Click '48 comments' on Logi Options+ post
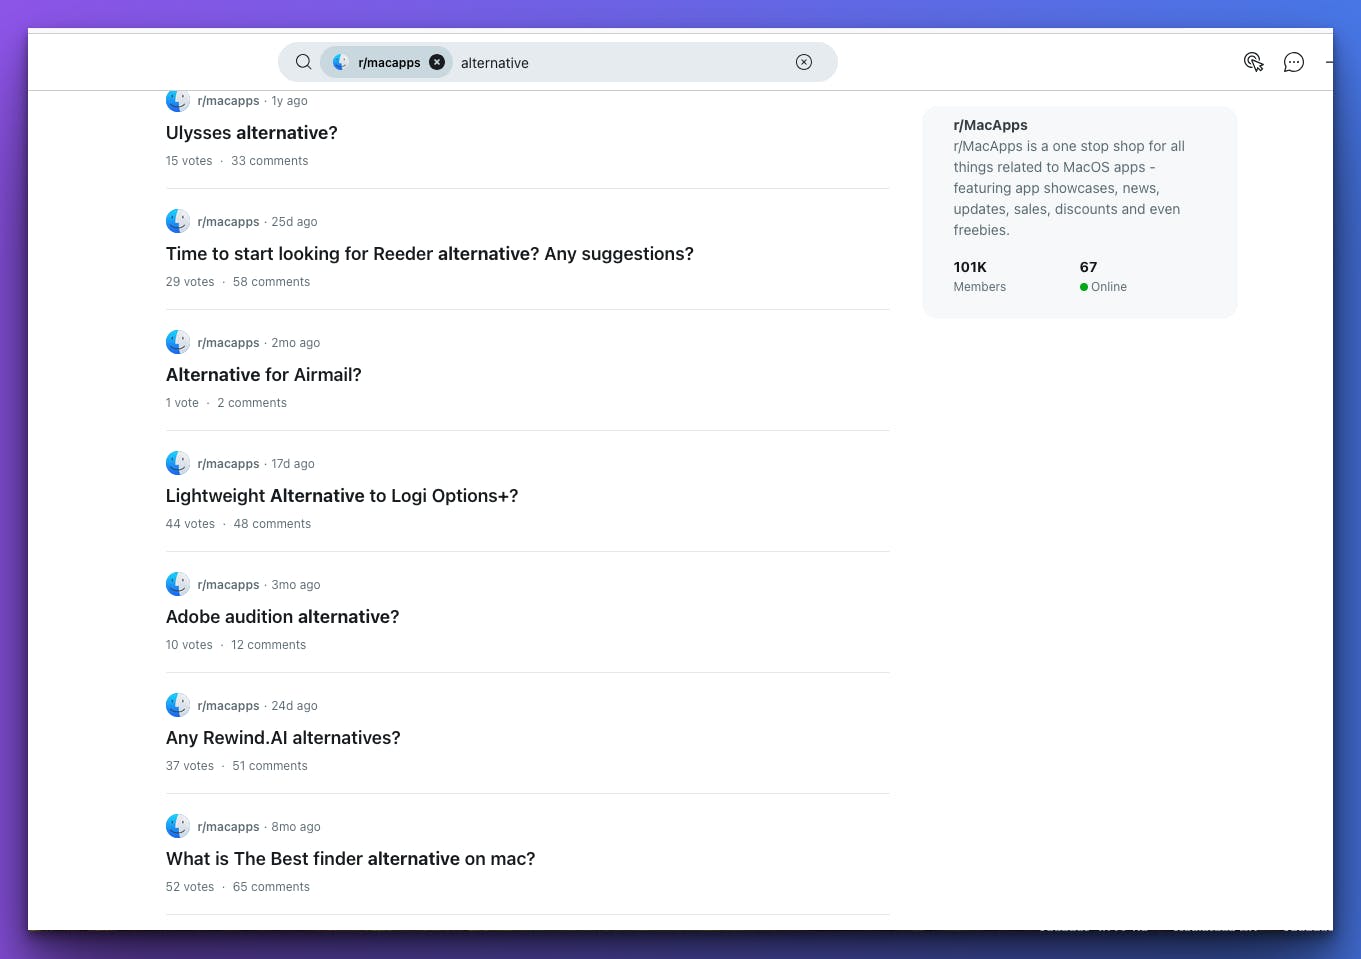This screenshot has height=959, width=1361. click(x=272, y=524)
